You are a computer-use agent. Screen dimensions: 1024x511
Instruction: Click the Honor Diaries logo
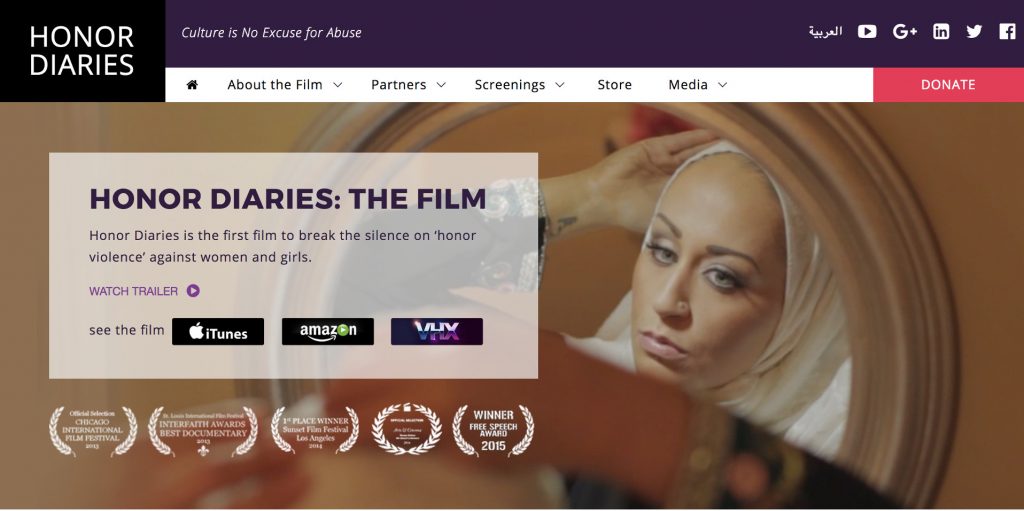(82, 51)
